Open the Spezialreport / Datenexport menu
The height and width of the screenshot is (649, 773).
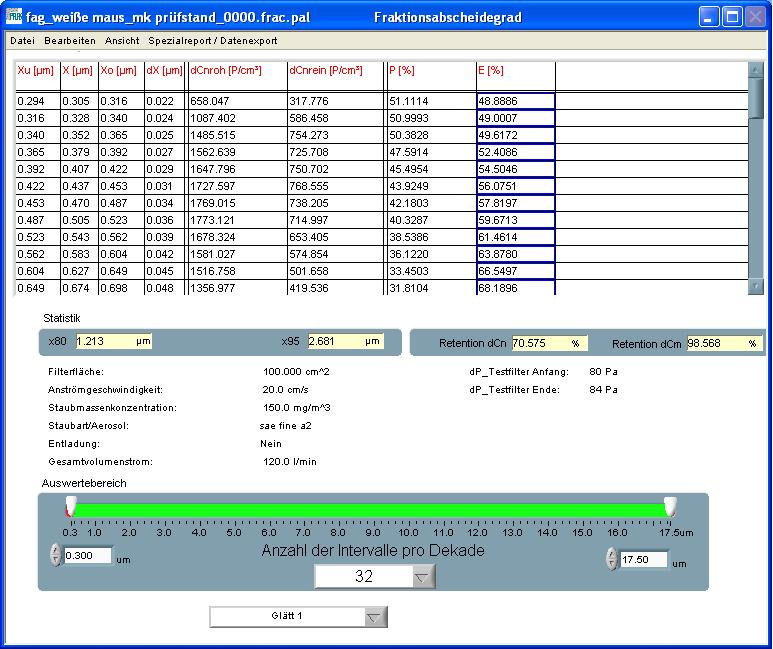213,41
